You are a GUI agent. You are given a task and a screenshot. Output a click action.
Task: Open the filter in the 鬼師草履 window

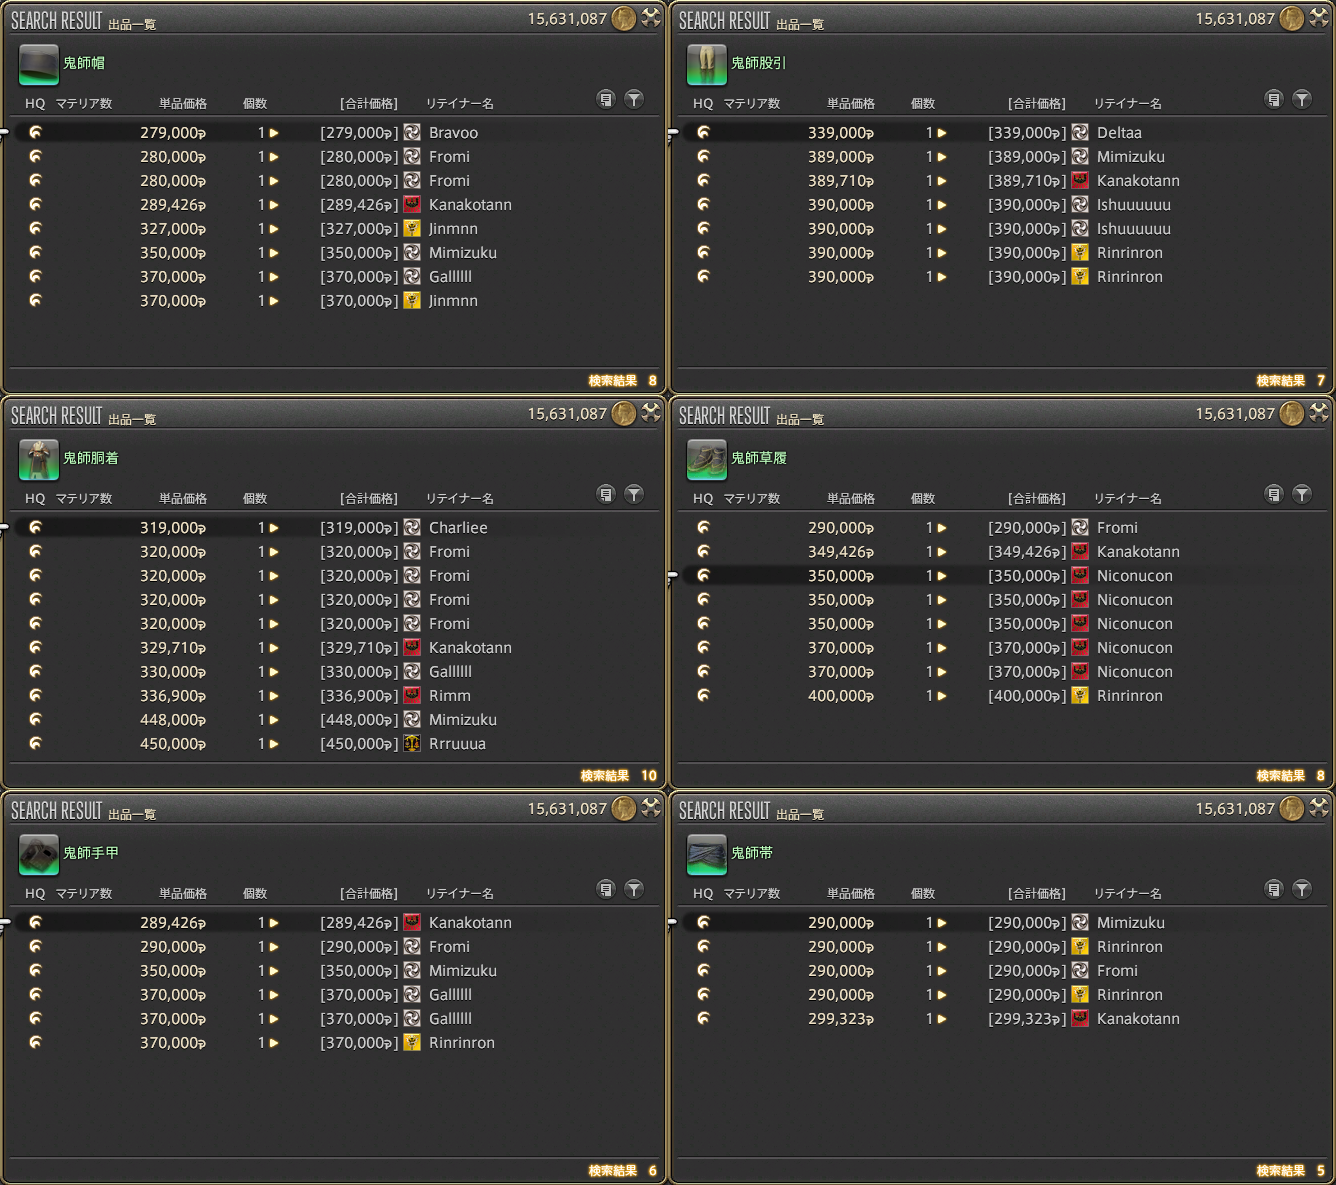pyautogui.click(x=1302, y=494)
